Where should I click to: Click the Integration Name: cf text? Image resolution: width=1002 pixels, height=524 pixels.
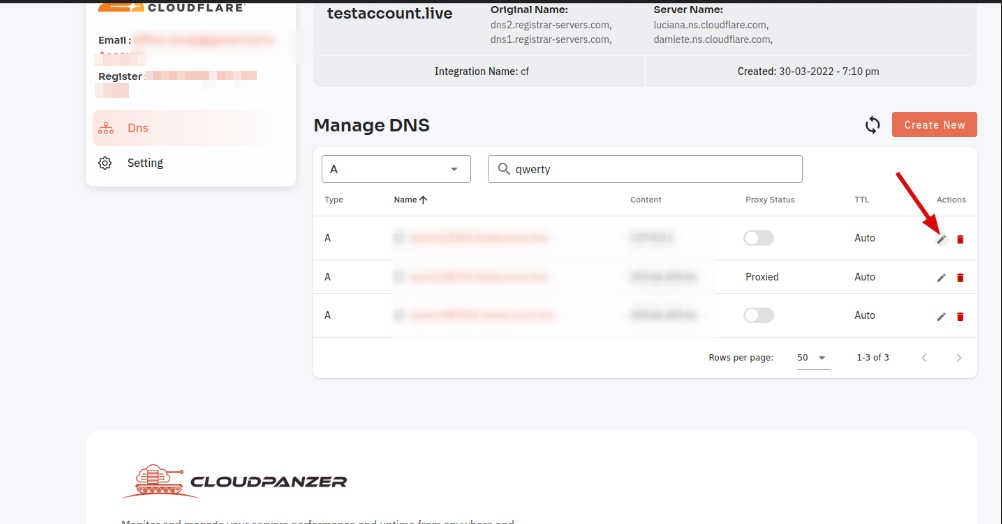(x=482, y=71)
